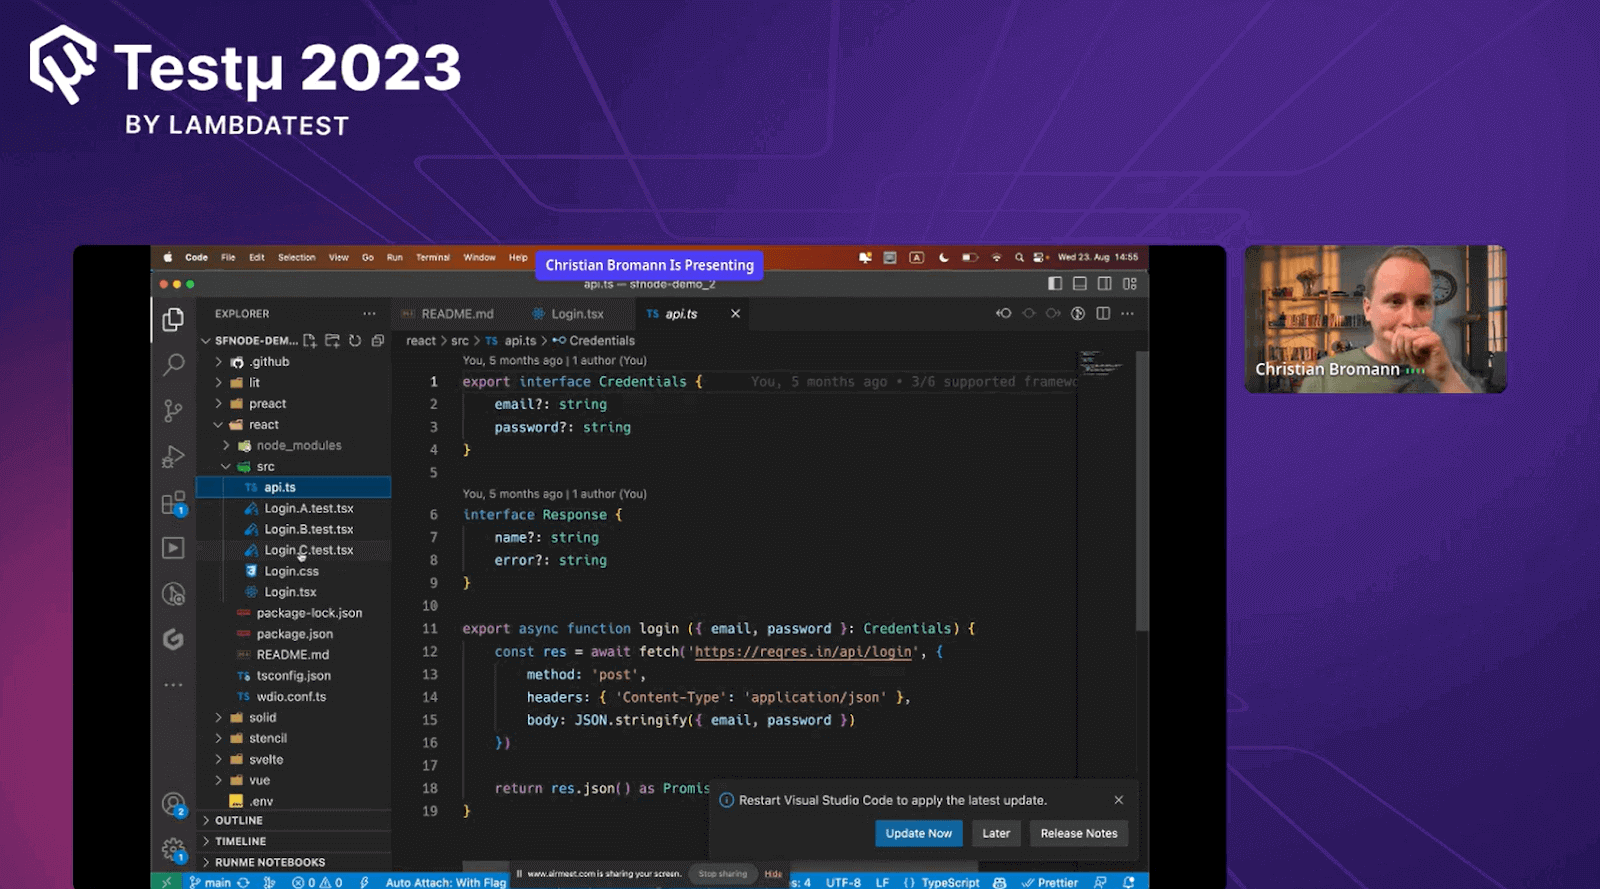
Task: Open editor more actions ellipsis
Action: 1128,314
